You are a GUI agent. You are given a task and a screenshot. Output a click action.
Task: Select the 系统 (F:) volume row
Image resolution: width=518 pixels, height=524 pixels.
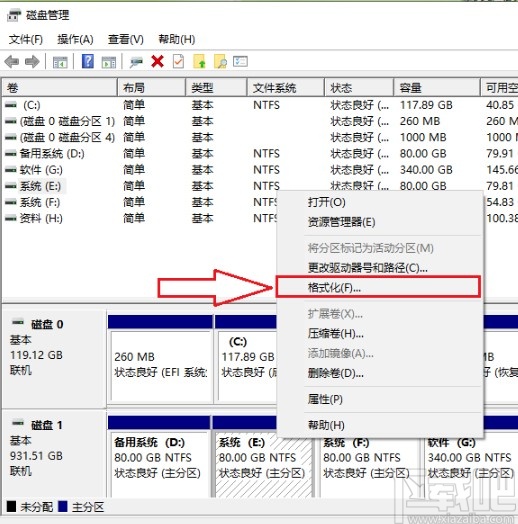140,203
